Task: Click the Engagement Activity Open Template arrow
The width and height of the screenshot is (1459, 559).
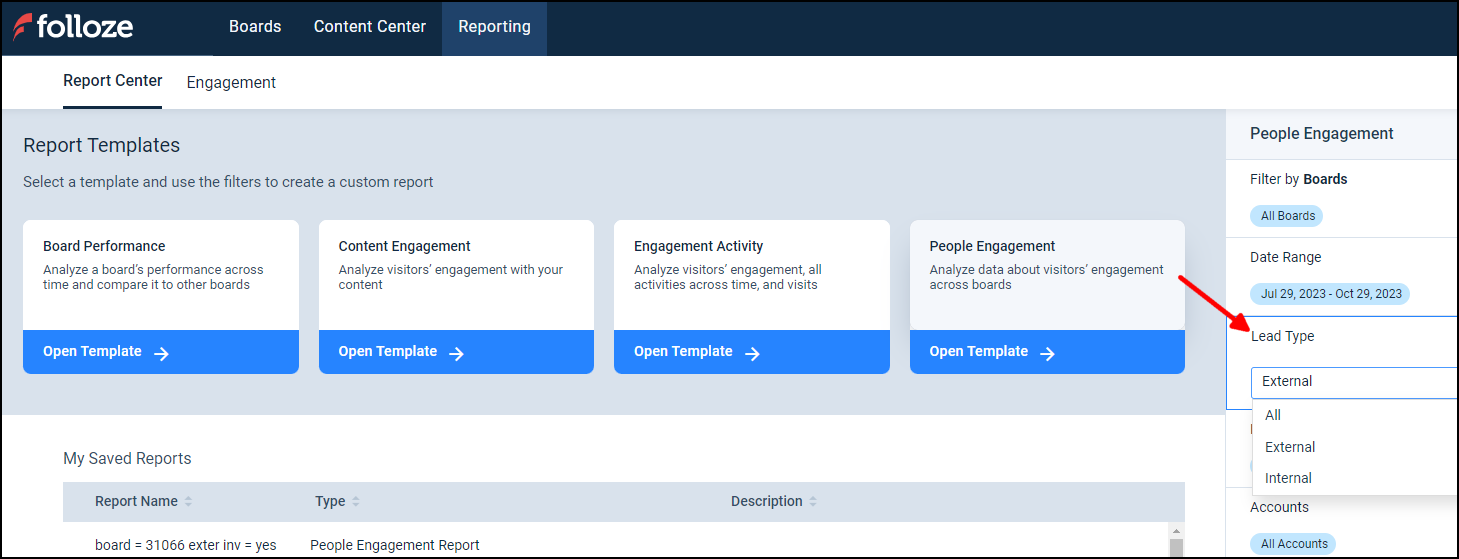Action: (752, 353)
